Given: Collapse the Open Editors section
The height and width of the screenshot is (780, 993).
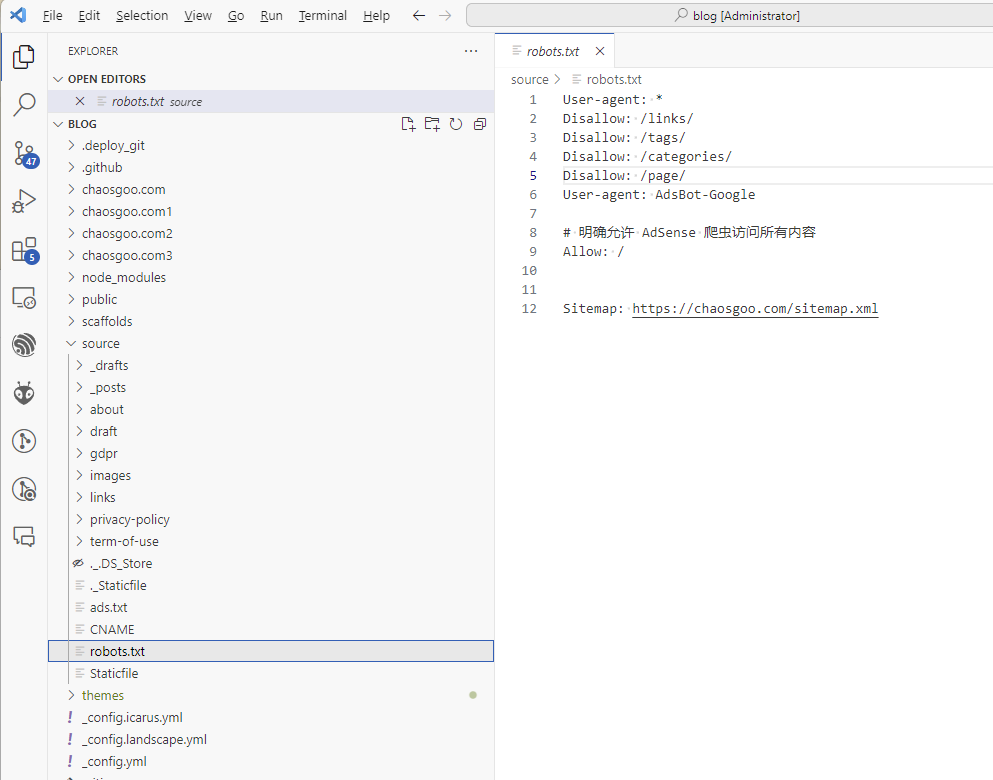Looking at the screenshot, I should [x=57, y=79].
